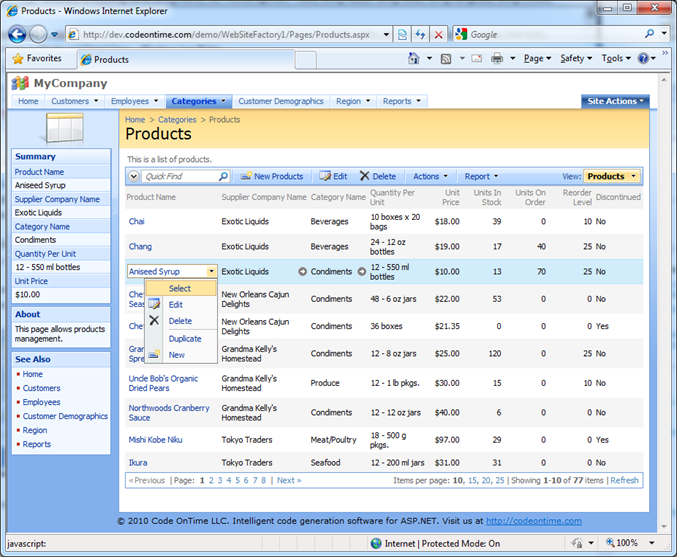The height and width of the screenshot is (557, 677).
Task: Click the Favorites star icon
Action: [x=17, y=59]
